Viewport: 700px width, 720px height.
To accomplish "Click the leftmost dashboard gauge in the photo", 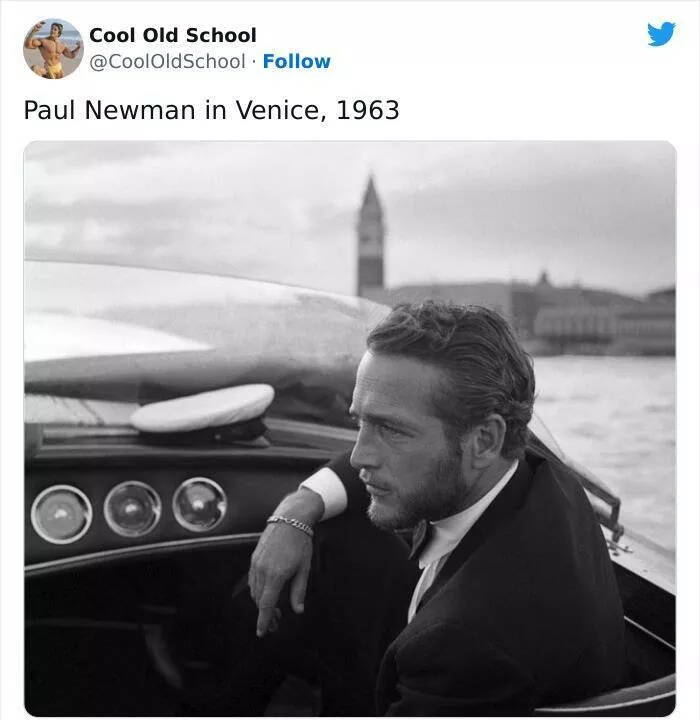I will tap(61, 514).
